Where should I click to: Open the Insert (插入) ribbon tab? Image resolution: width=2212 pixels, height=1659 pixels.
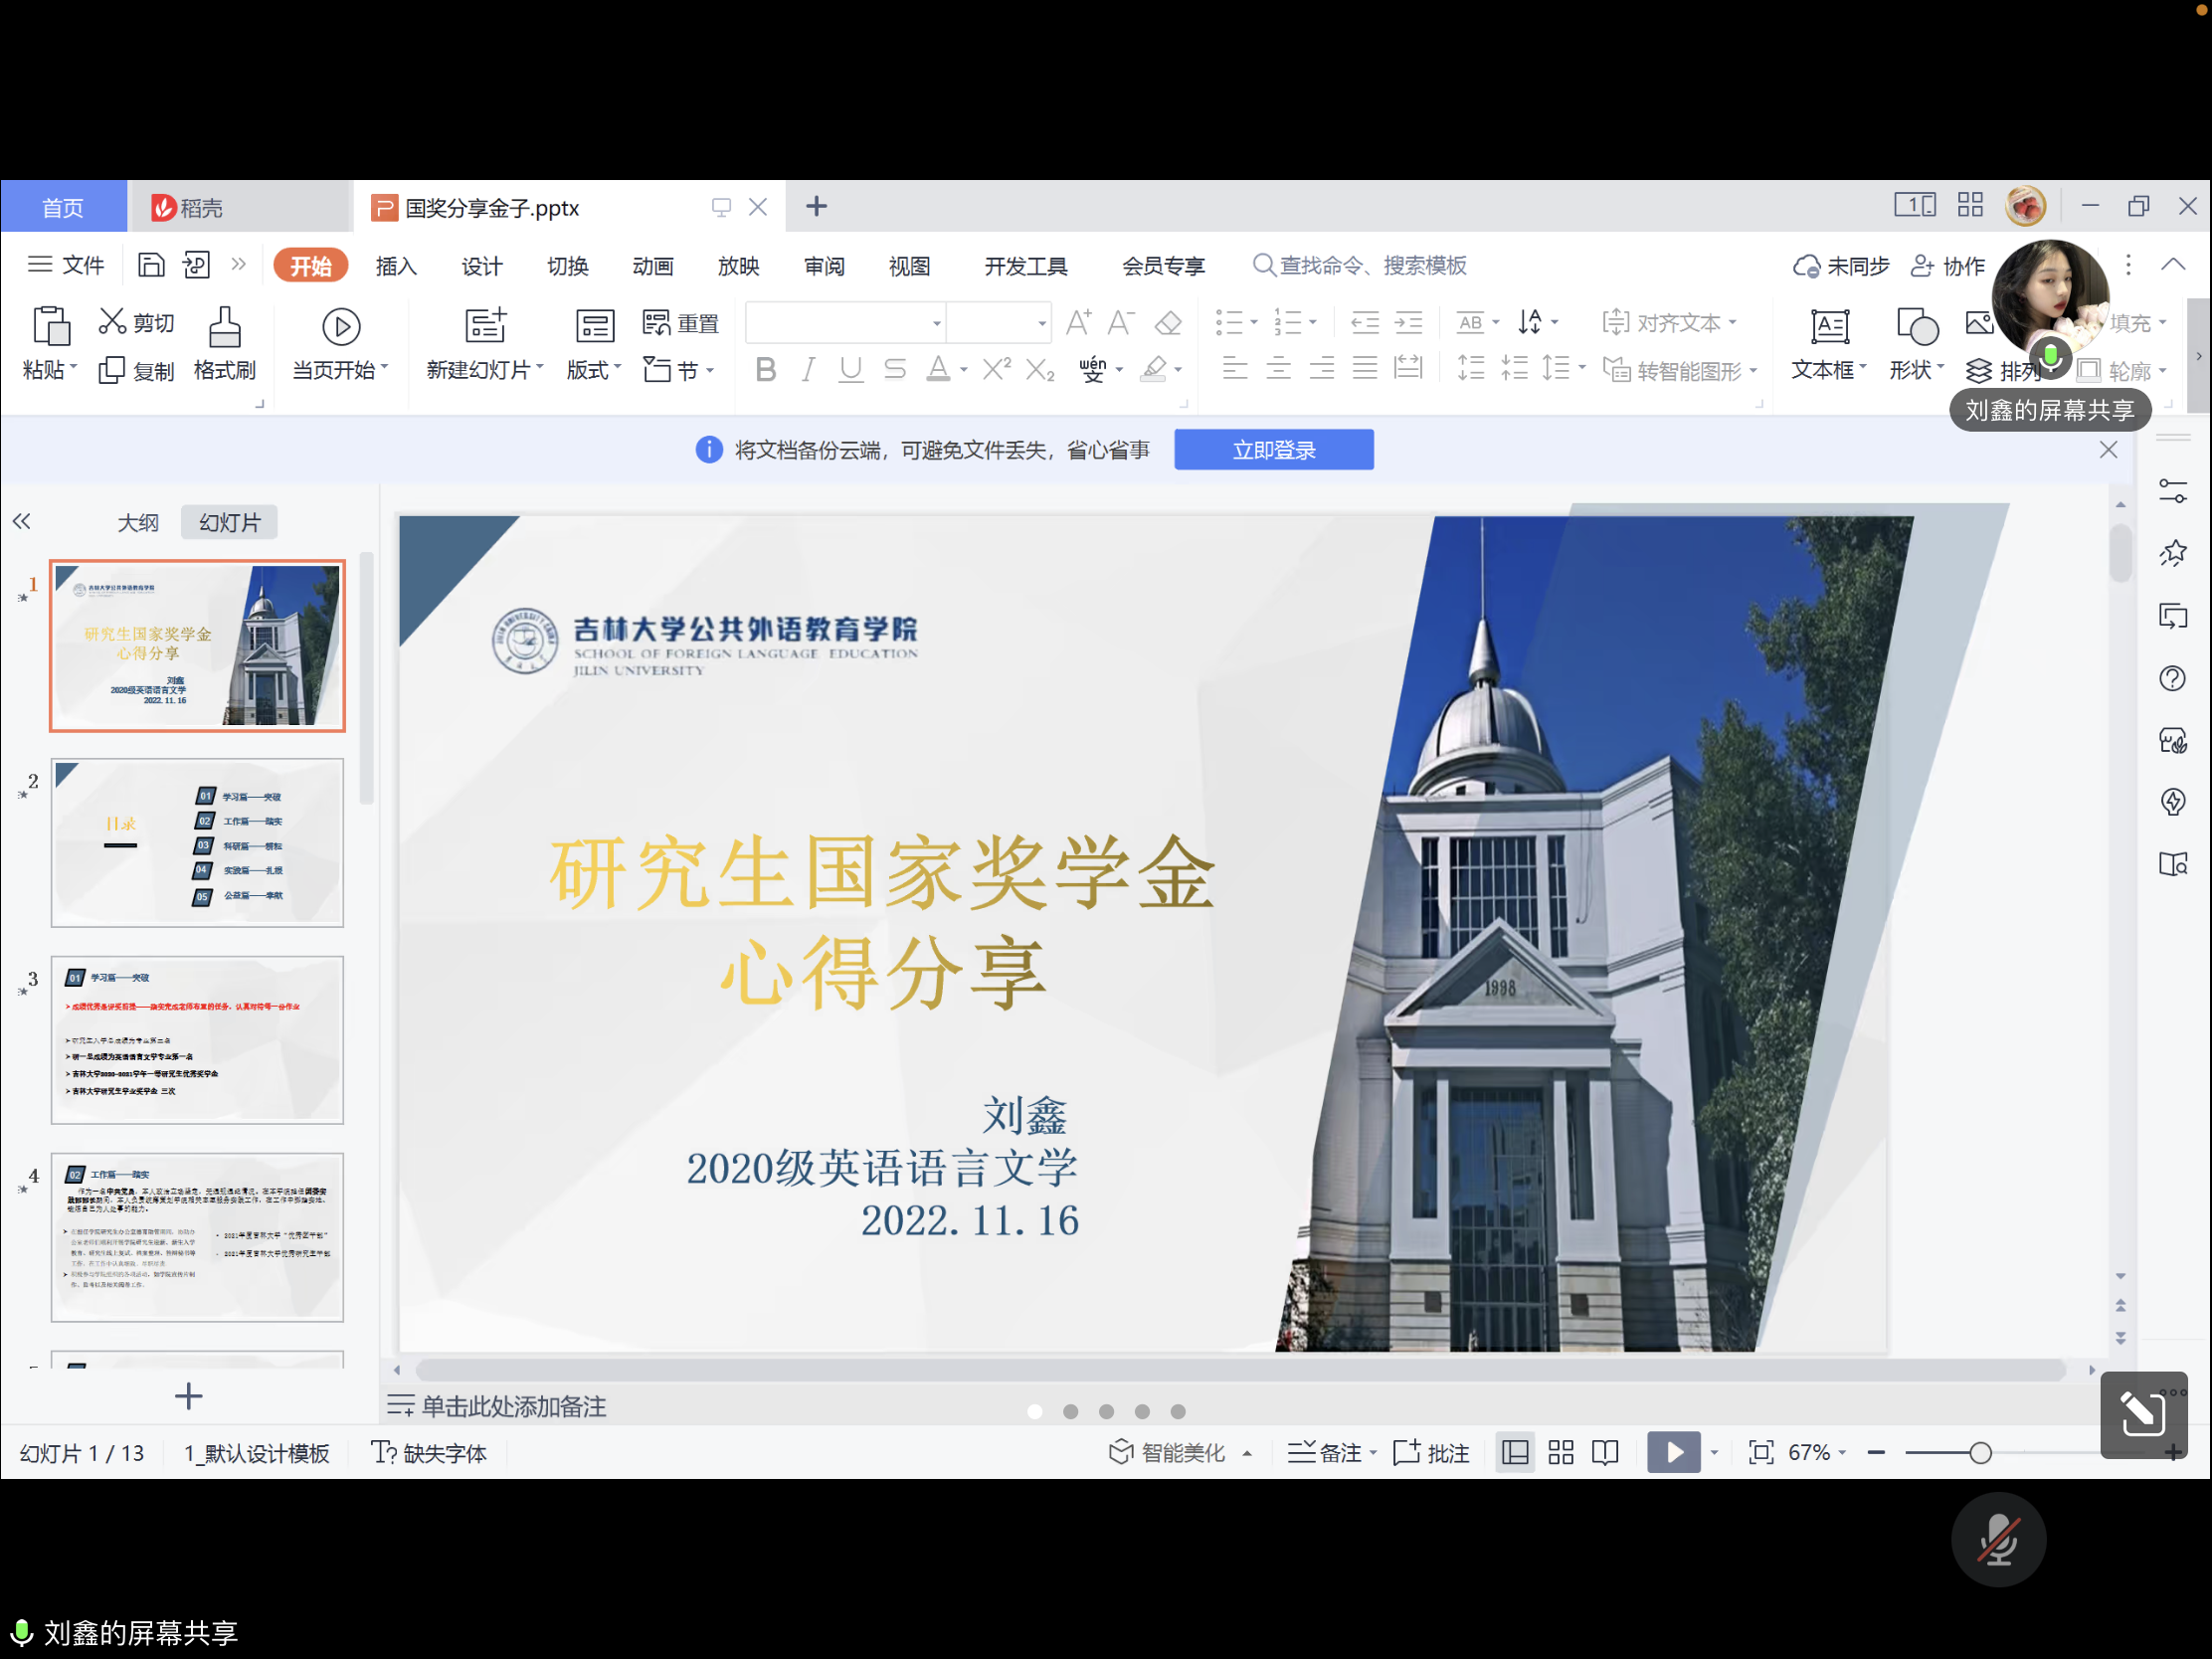(x=396, y=266)
